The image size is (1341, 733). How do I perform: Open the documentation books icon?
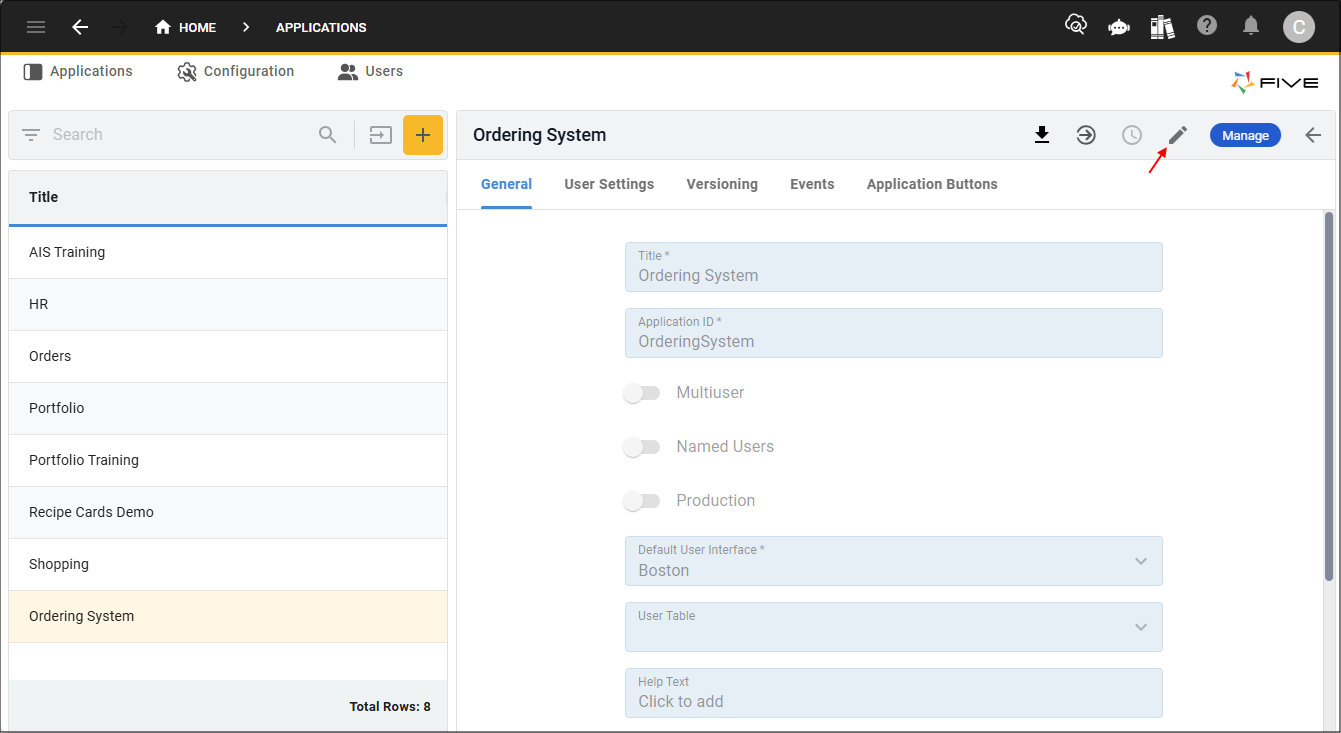(1162, 26)
